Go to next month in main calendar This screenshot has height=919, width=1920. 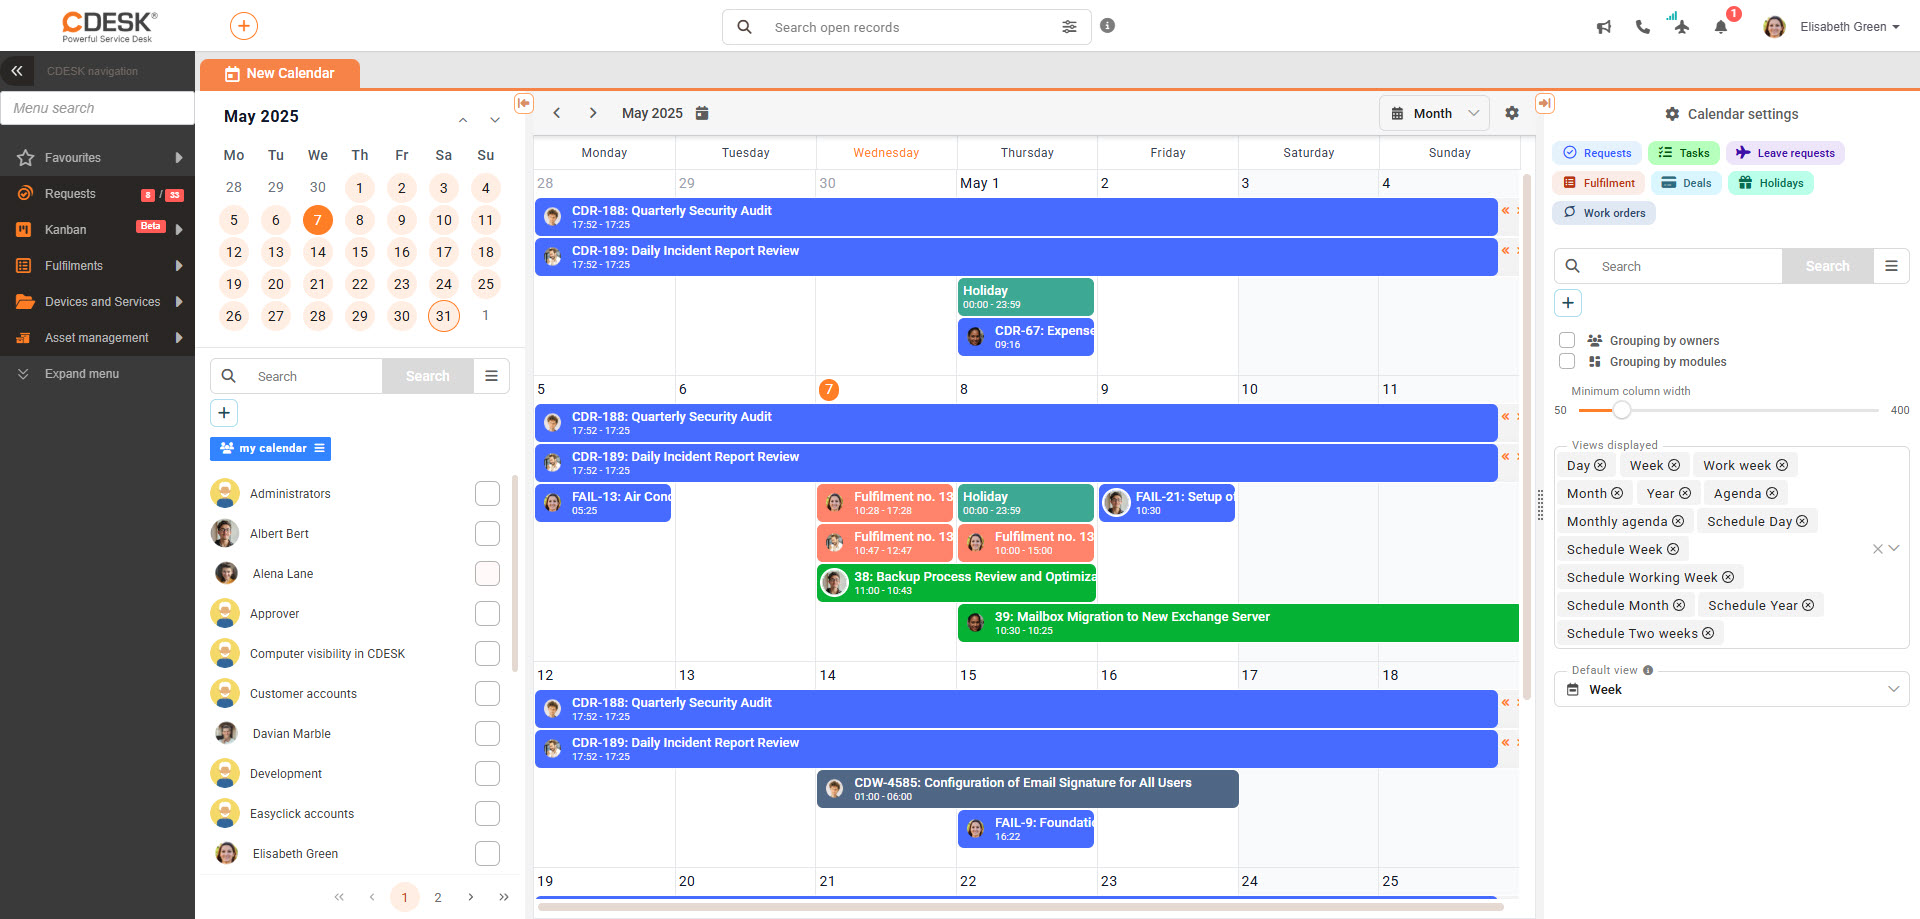[x=593, y=113]
